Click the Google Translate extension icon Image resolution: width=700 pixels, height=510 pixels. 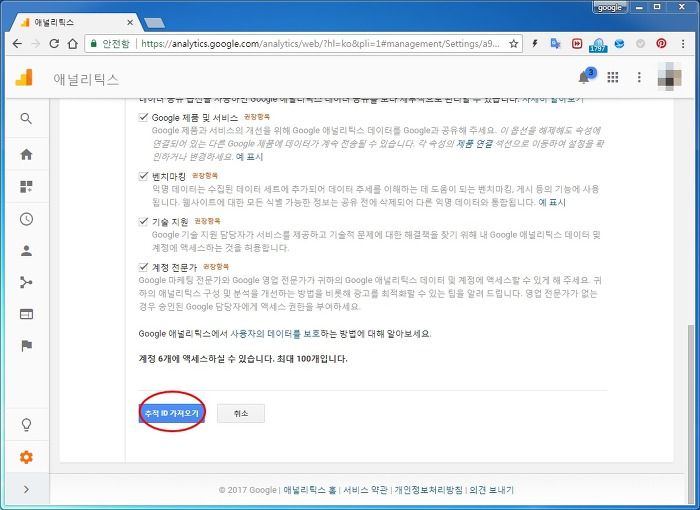[555, 43]
